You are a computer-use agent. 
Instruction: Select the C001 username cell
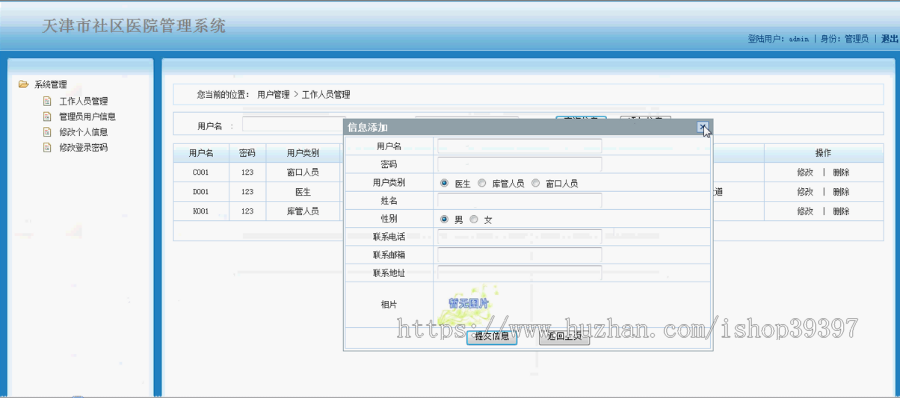click(x=201, y=172)
